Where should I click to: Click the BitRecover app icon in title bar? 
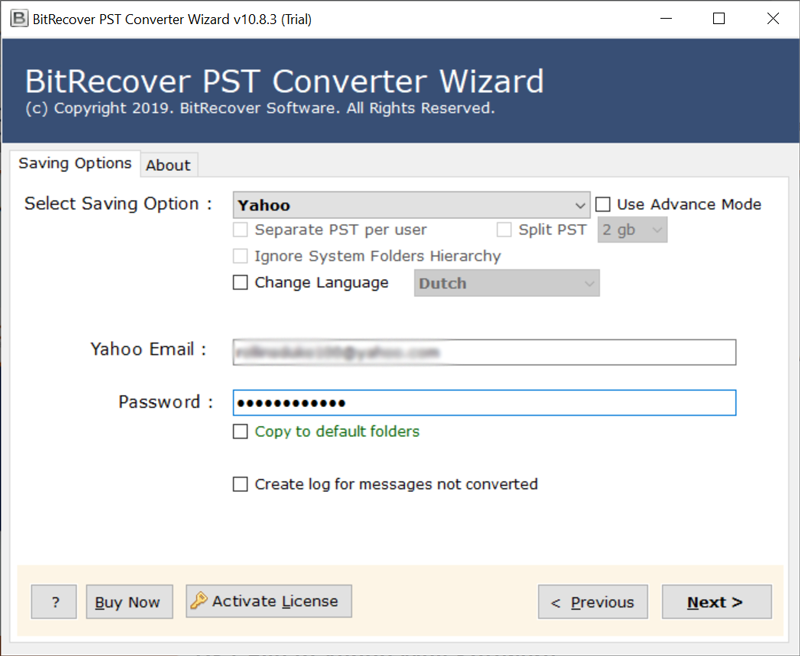pyautogui.click(x=19, y=19)
